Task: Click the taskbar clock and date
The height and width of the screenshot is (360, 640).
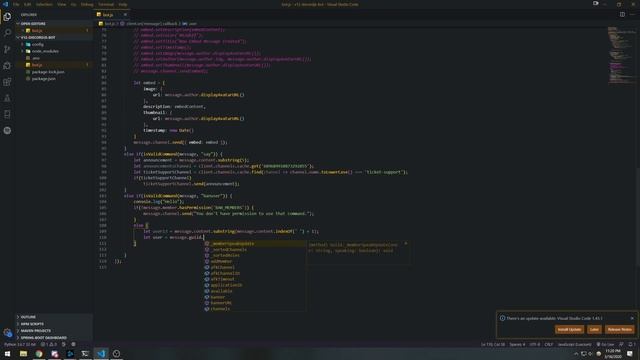Action: (613, 353)
